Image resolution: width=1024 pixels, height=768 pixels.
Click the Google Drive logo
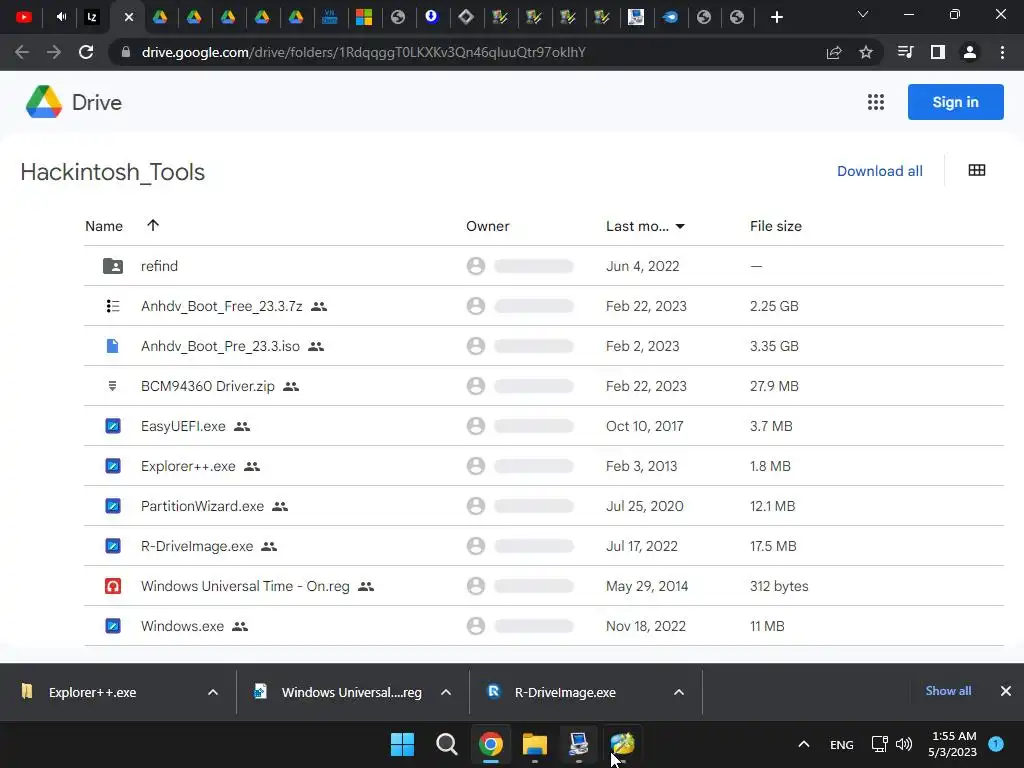coord(44,102)
